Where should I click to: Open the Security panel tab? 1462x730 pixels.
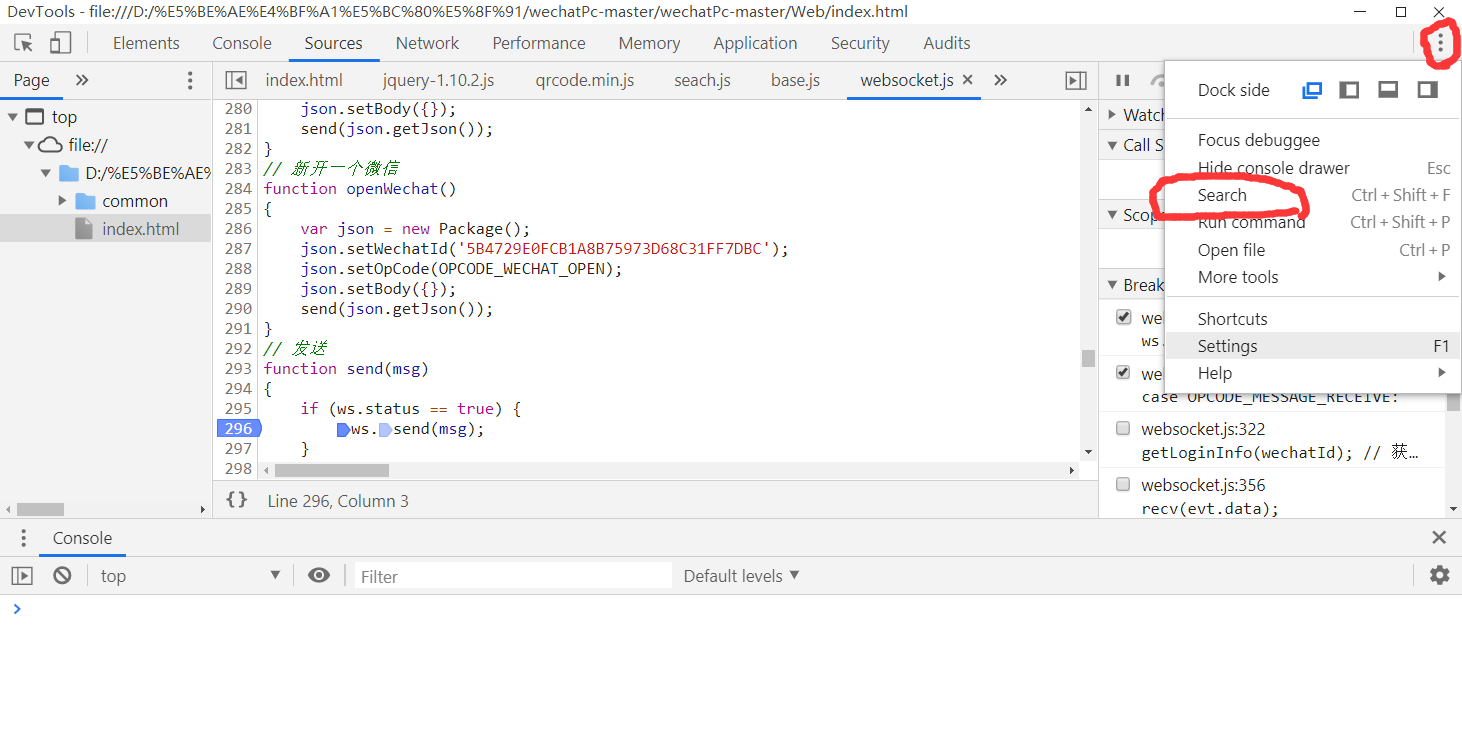pos(860,43)
